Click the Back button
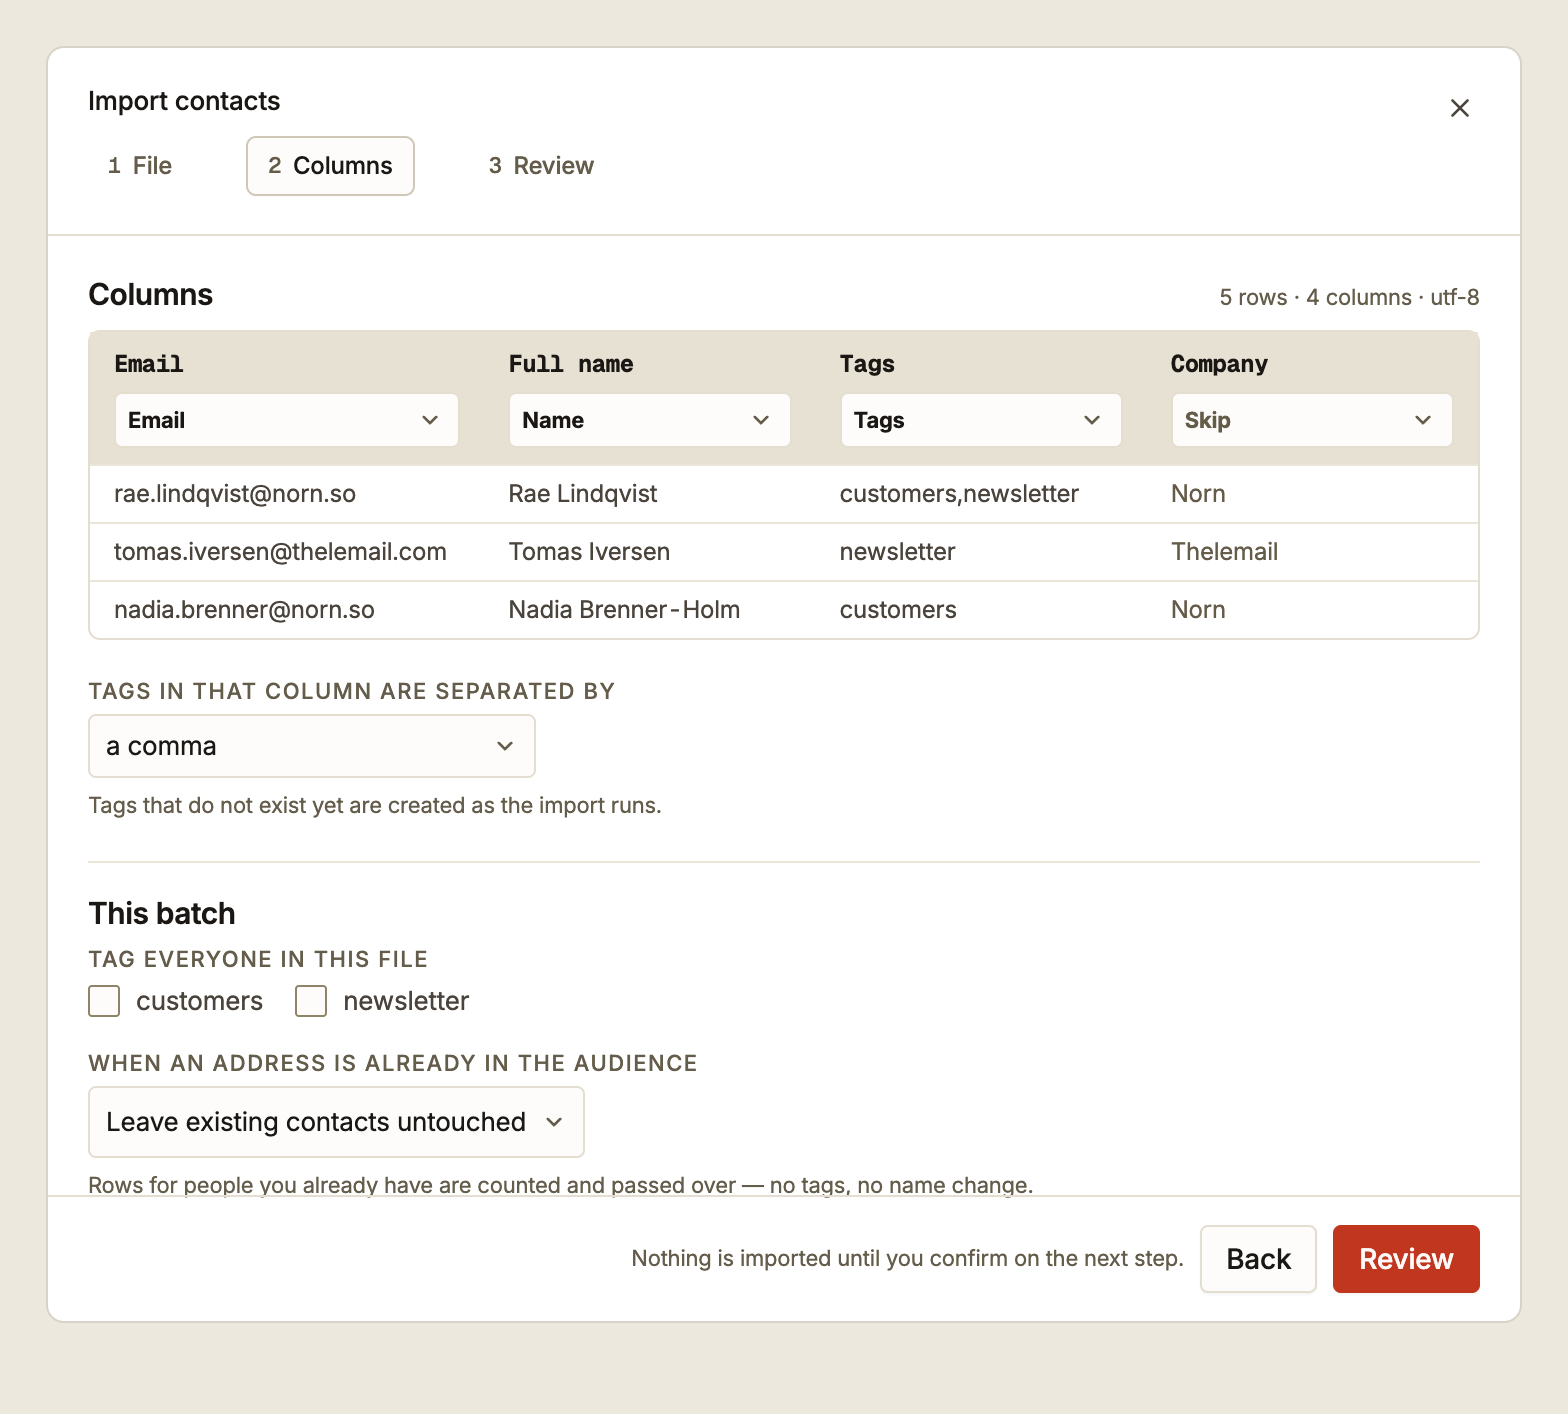The height and width of the screenshot is (1414, 1568). coord(1258,1259)
